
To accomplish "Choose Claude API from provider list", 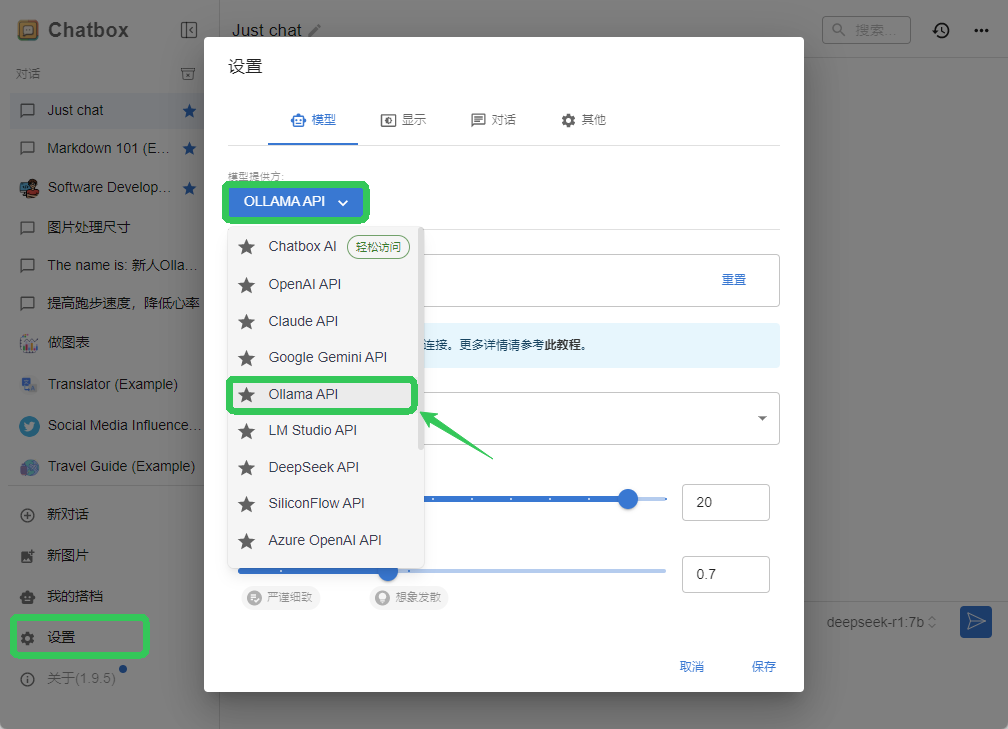I will (323, 321).
